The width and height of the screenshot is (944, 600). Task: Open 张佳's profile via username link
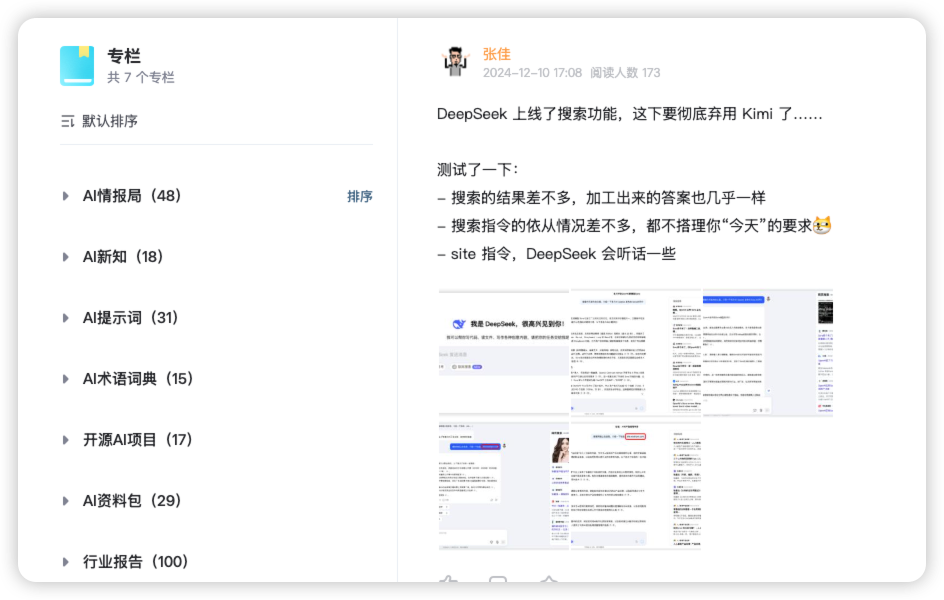496,53
